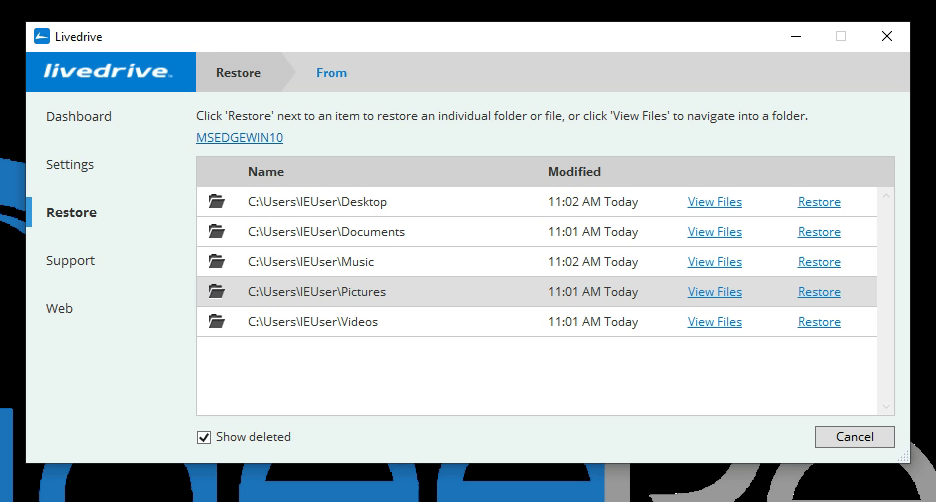Screen dimensions: 936x502
Task: Click the livedrive logo banner
Action: pos(107,72)
